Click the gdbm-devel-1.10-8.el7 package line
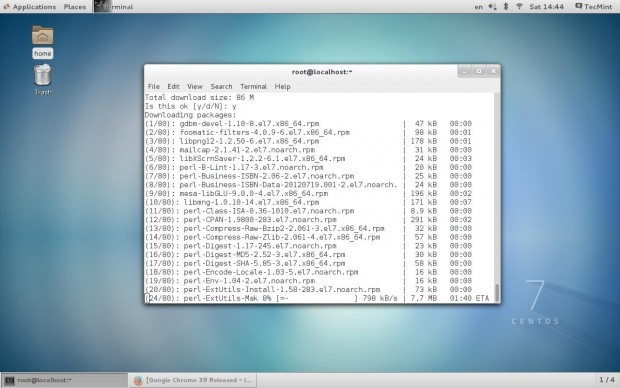Image resolution: width=620 pixels, height=388 pixels. coord(308,123)
